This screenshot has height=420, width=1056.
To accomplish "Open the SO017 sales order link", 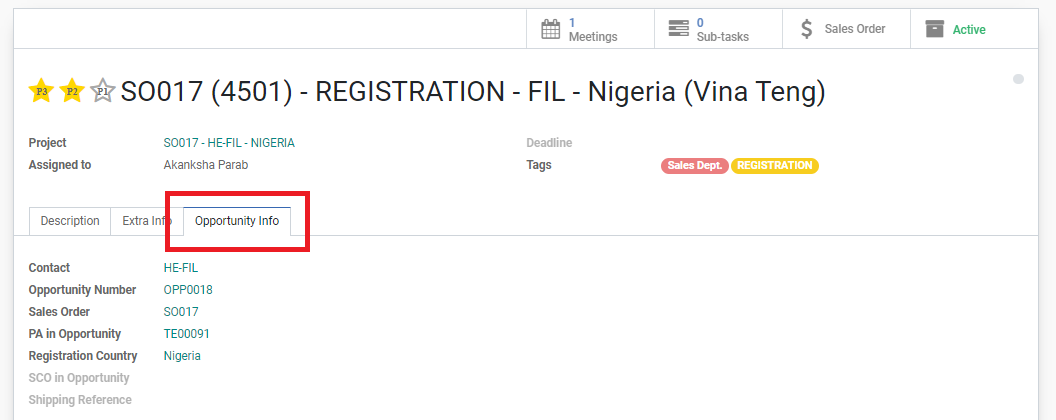I will click(x=181, y=312).
